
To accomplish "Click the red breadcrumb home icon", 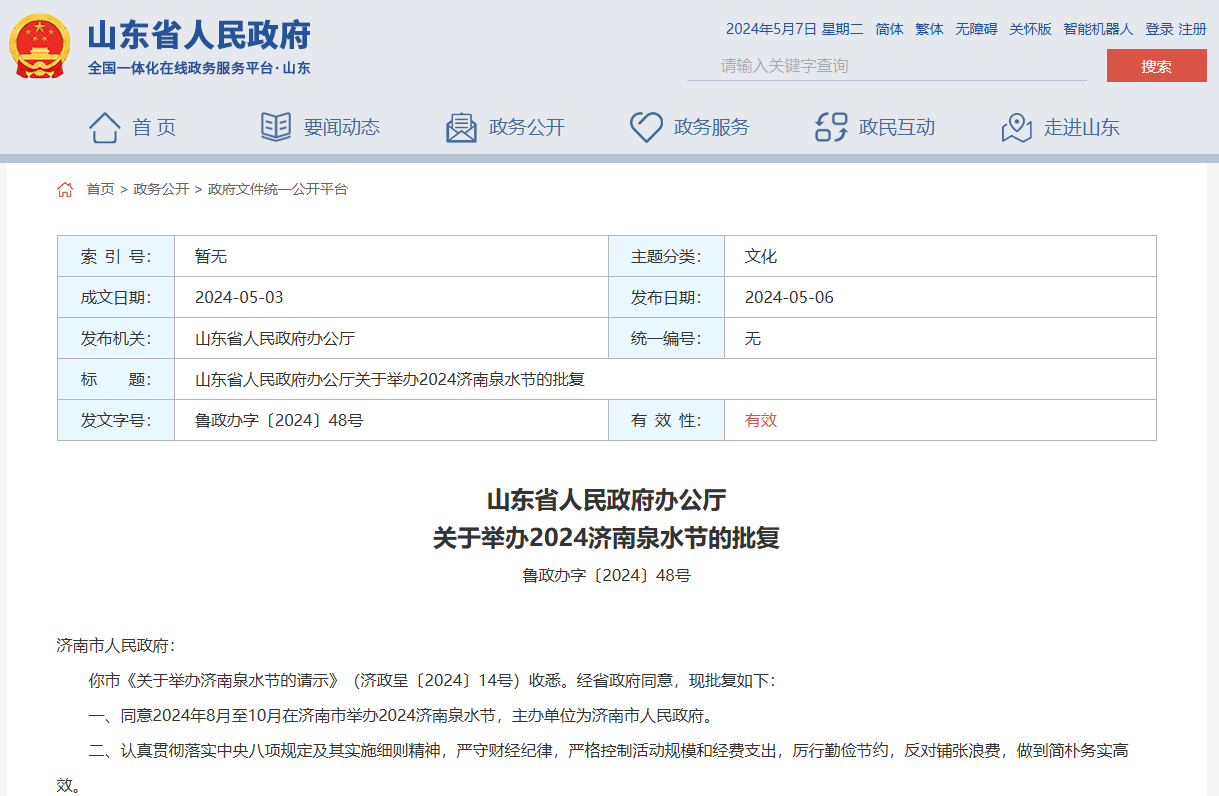I will (65, 189).
